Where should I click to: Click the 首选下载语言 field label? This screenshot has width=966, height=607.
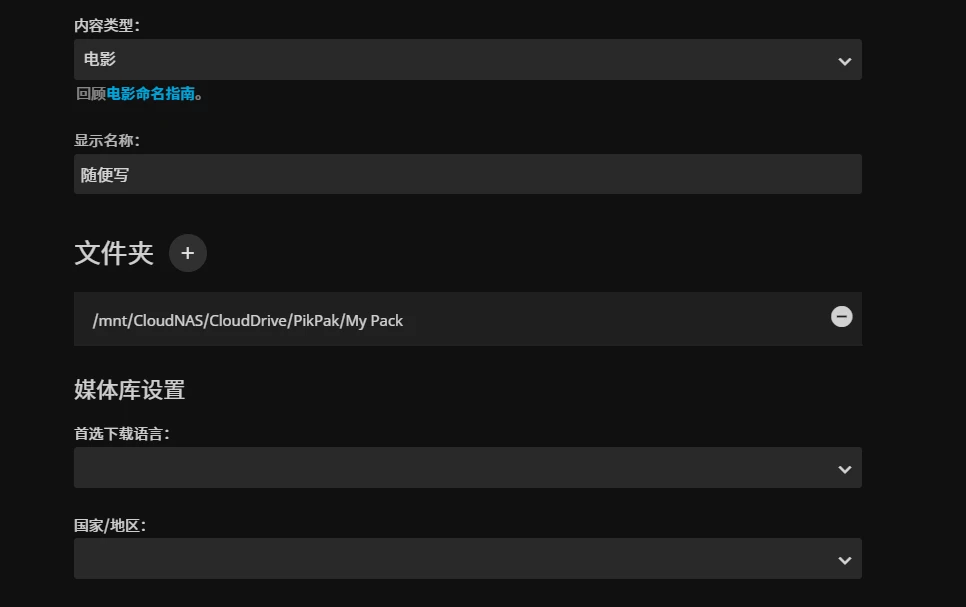121,434
